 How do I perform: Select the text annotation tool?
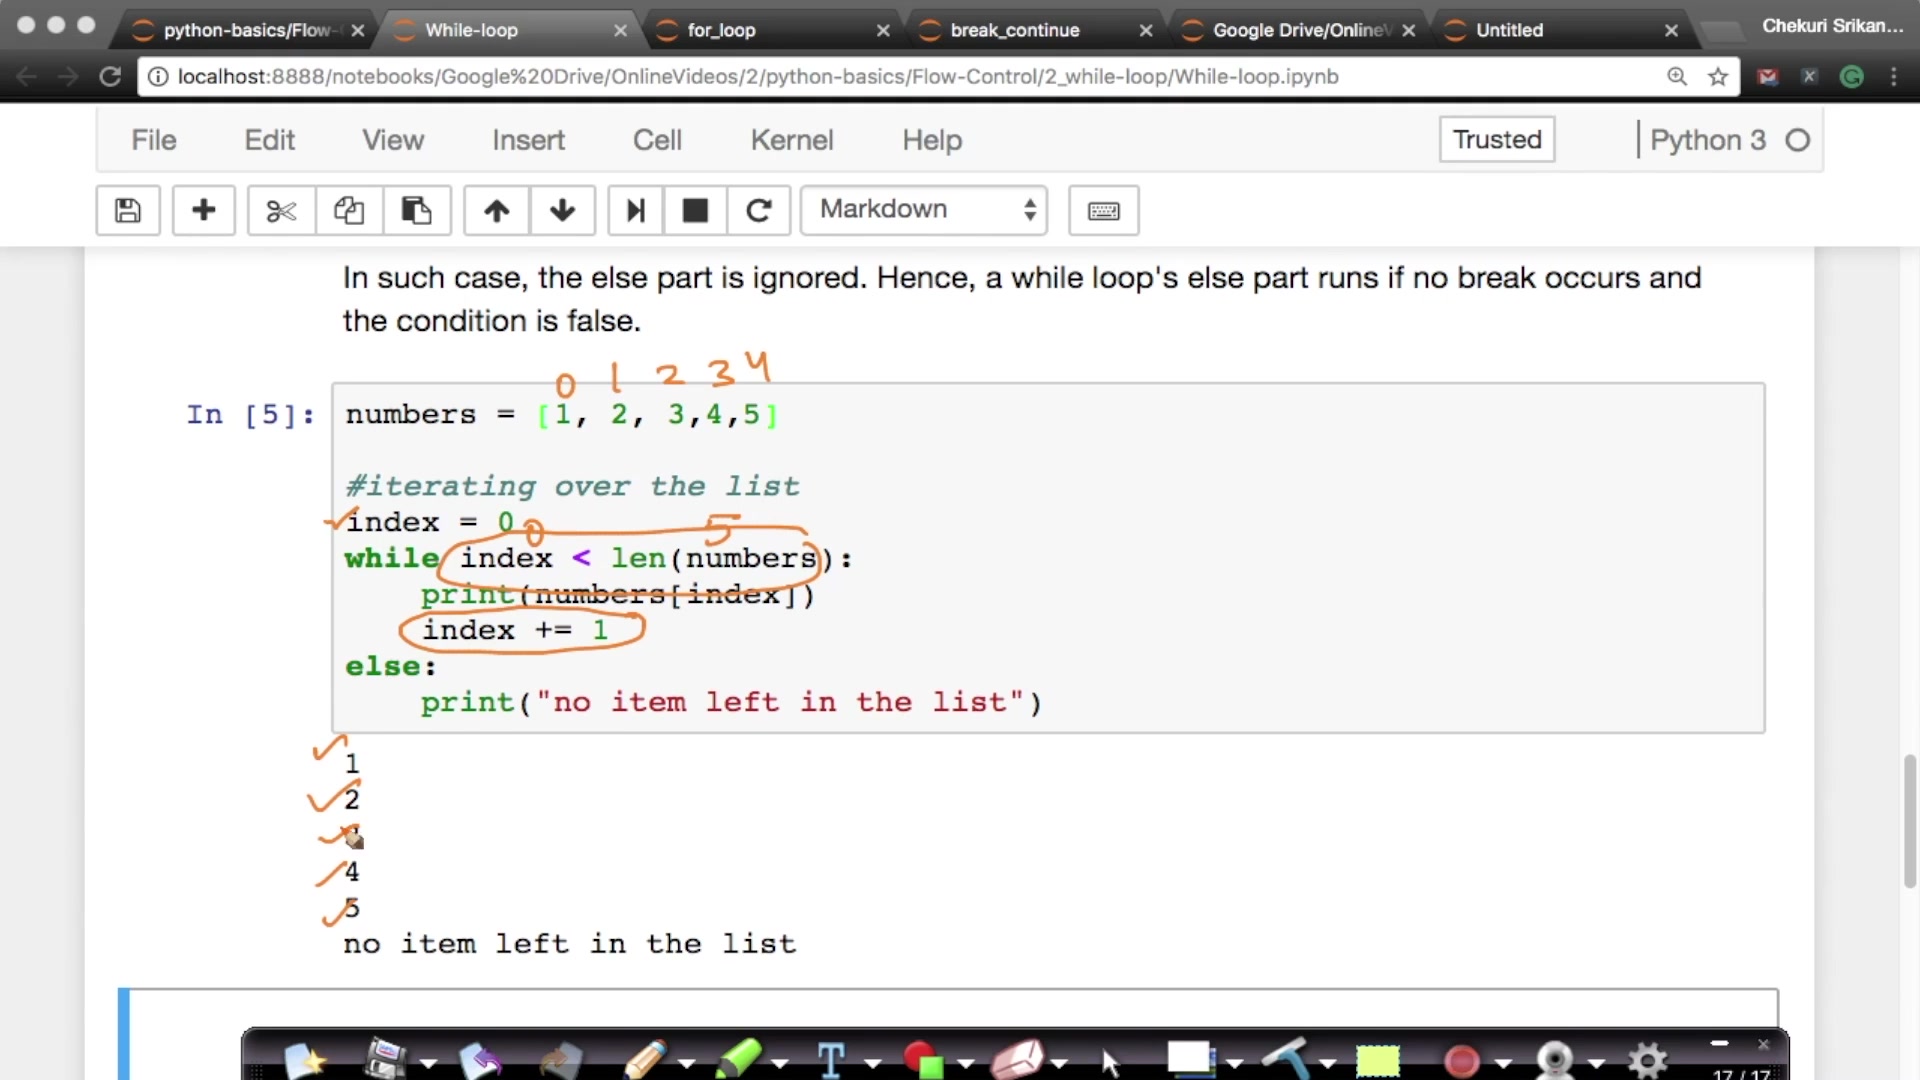point(832,1058)
